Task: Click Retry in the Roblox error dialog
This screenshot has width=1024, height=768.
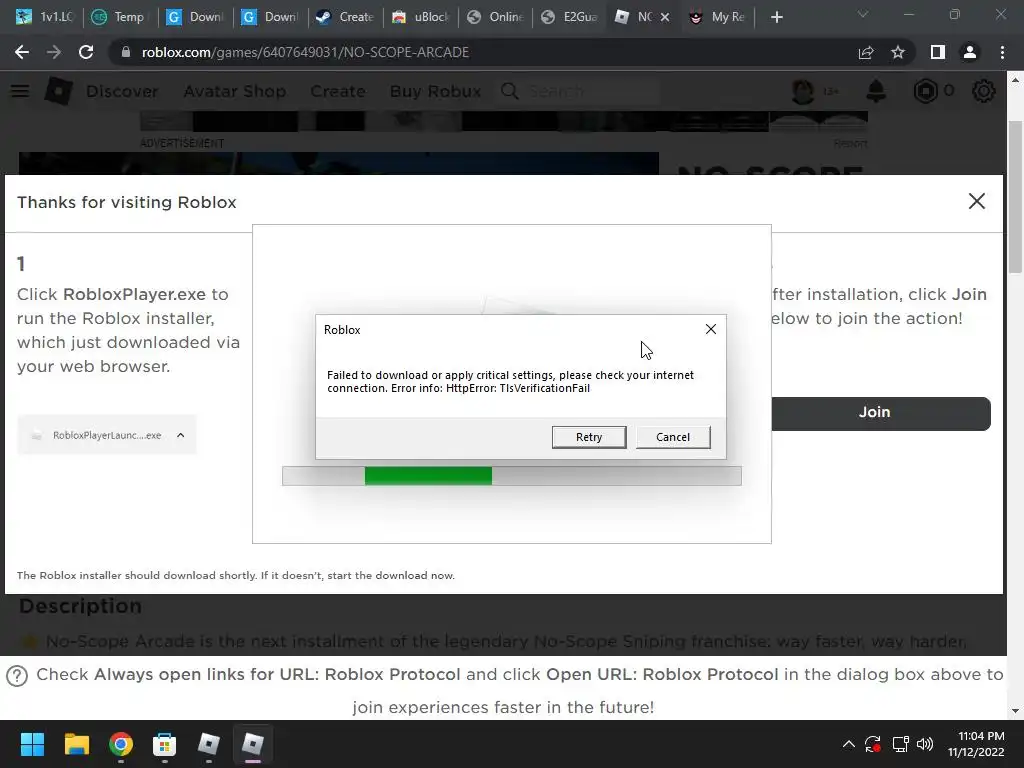Action: point(588,437)
